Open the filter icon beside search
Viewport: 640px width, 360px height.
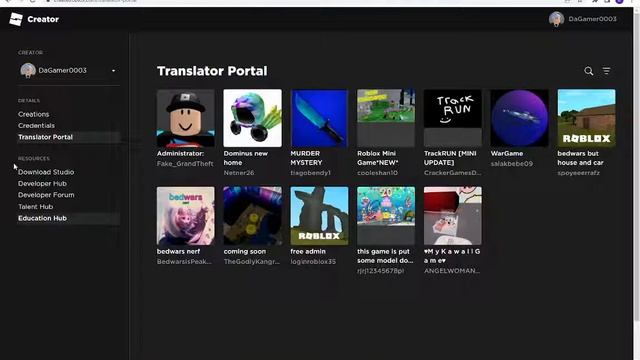click(607, 71)
